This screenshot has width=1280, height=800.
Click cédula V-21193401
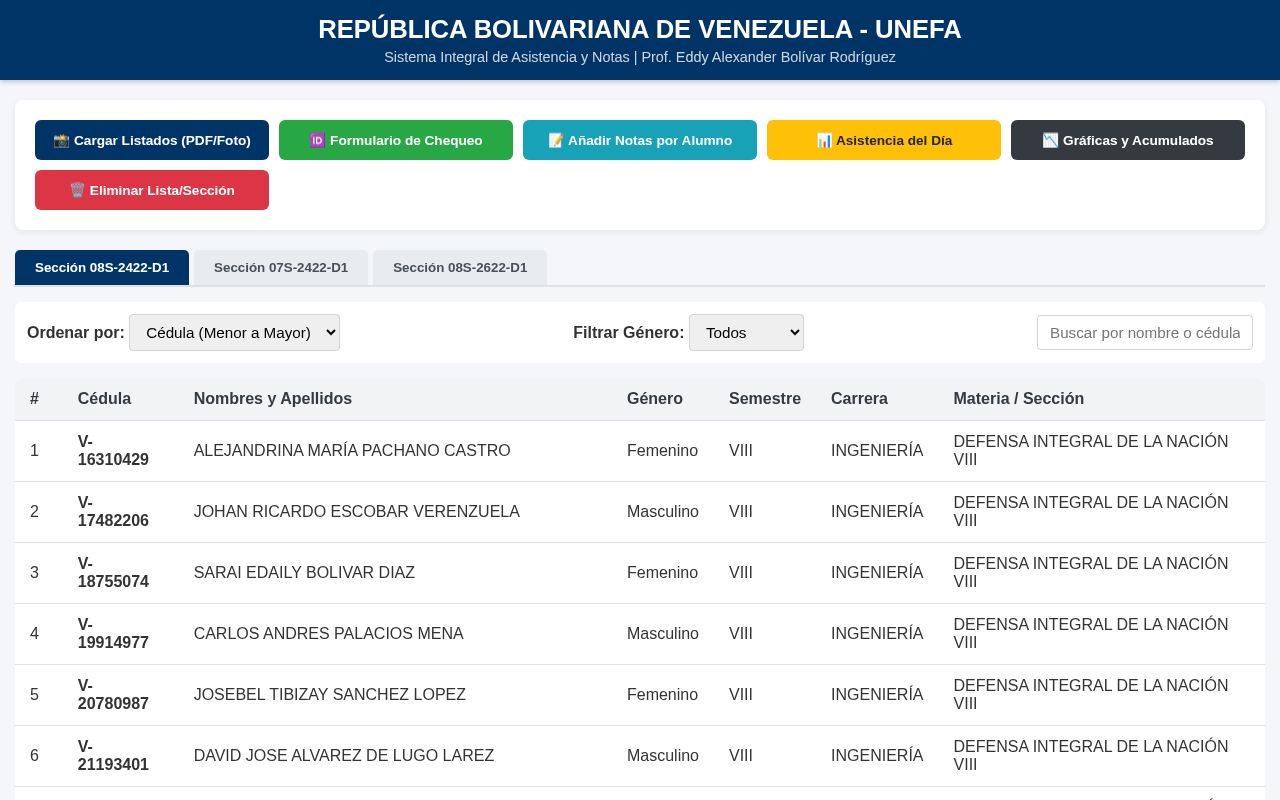coord(113,756)
